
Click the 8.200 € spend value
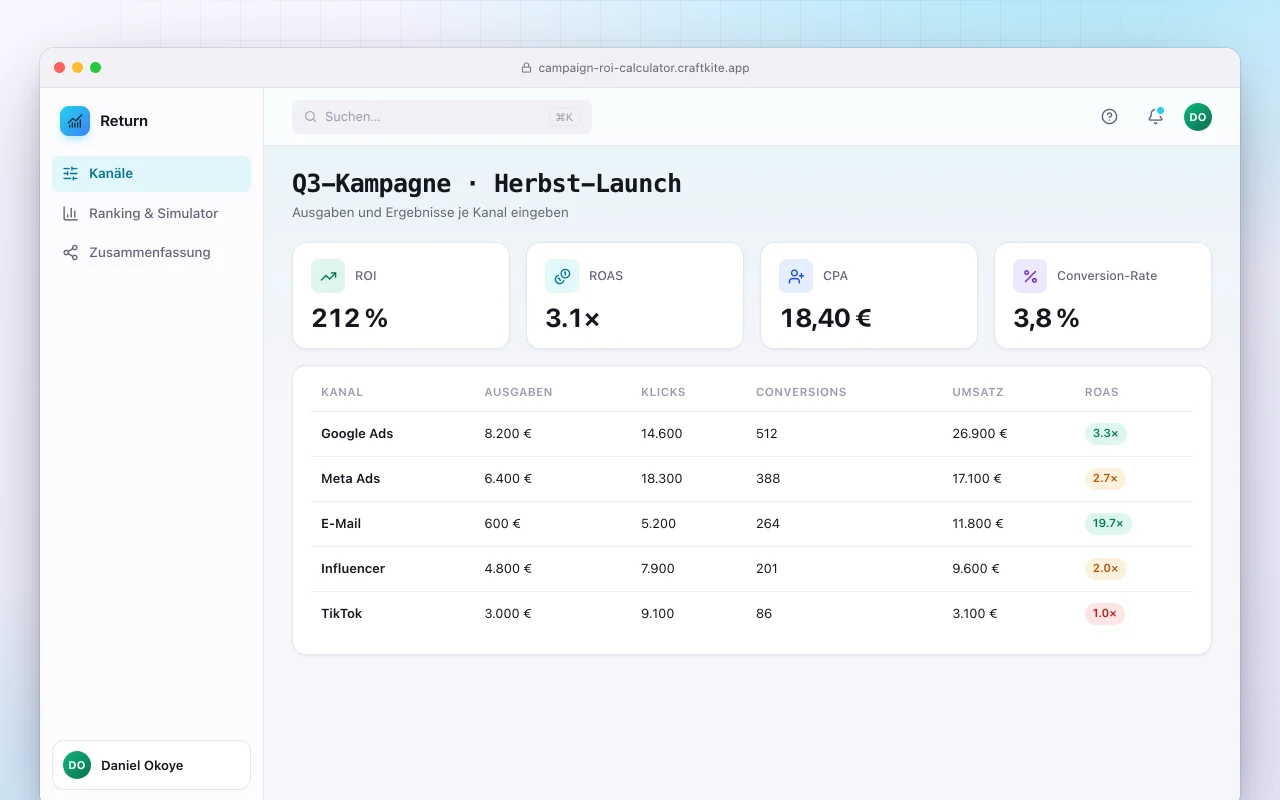508,434
